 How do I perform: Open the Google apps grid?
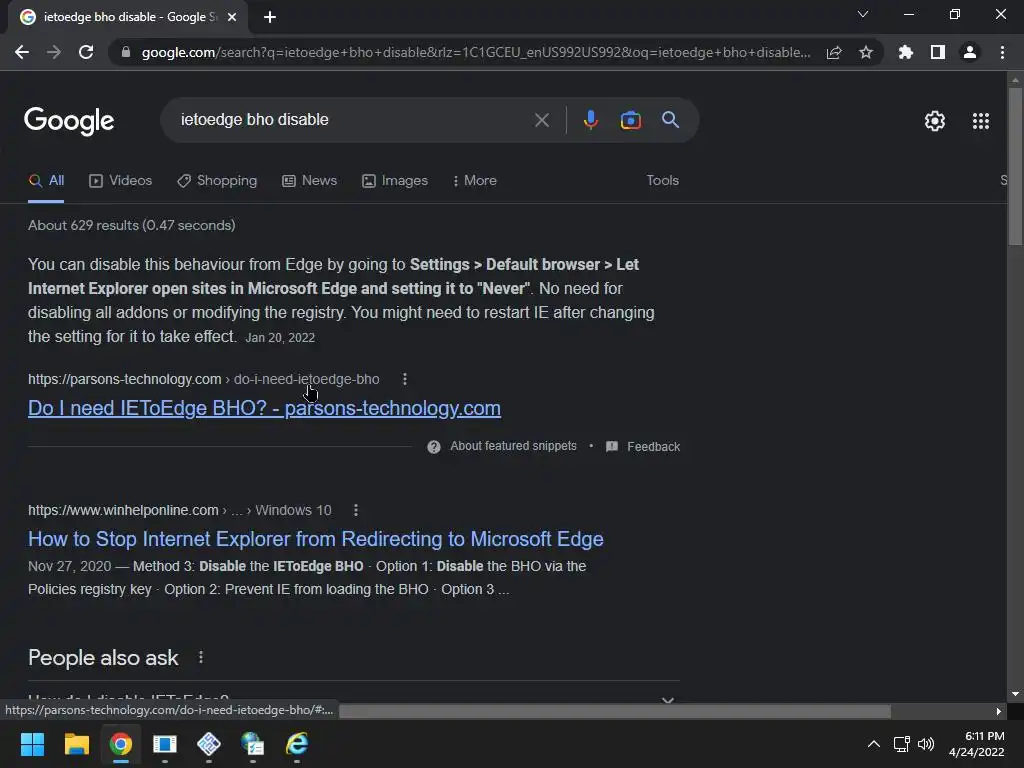pos(981,121)
